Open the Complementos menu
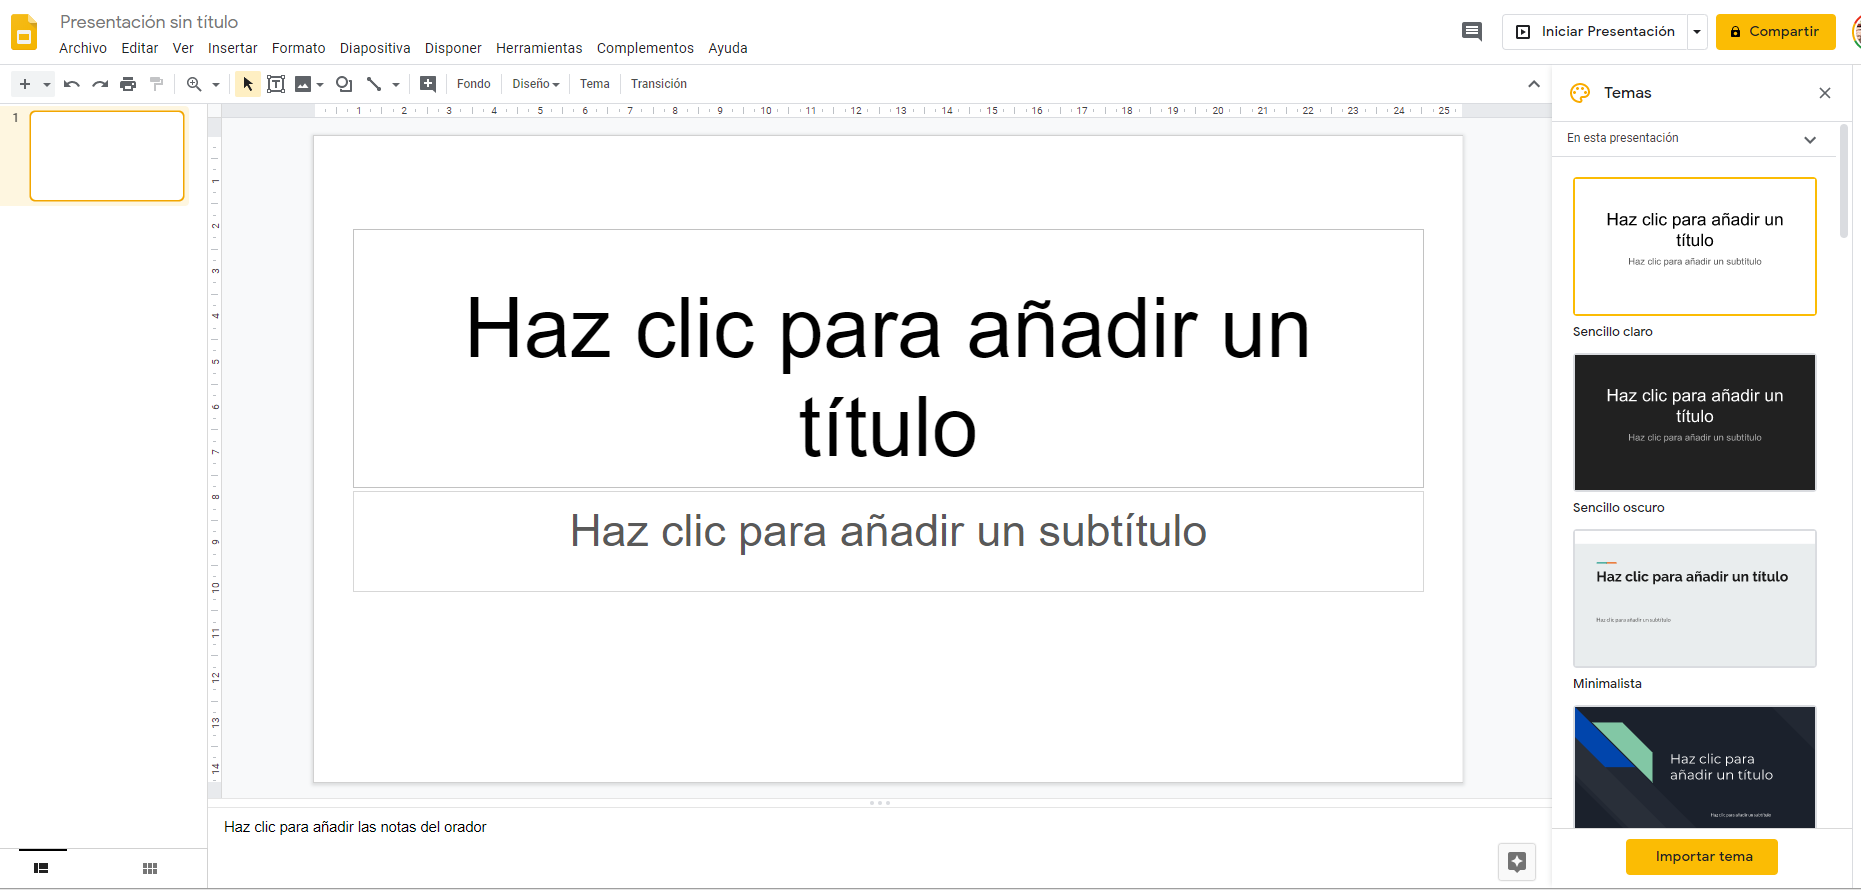 (645, 48)
